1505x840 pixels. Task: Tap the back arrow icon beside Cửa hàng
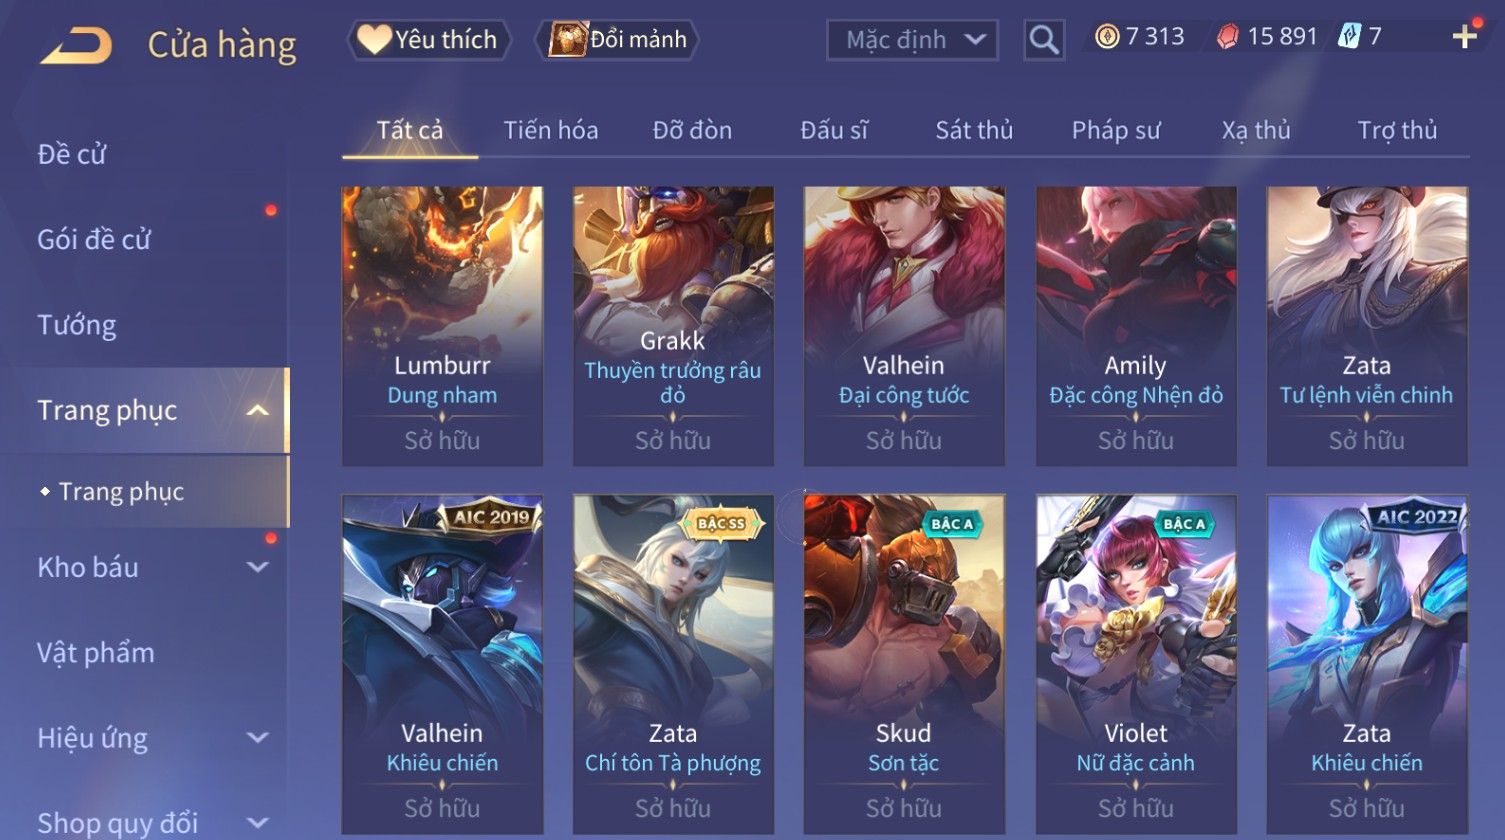pyautogui.click(x=76, y=45)
